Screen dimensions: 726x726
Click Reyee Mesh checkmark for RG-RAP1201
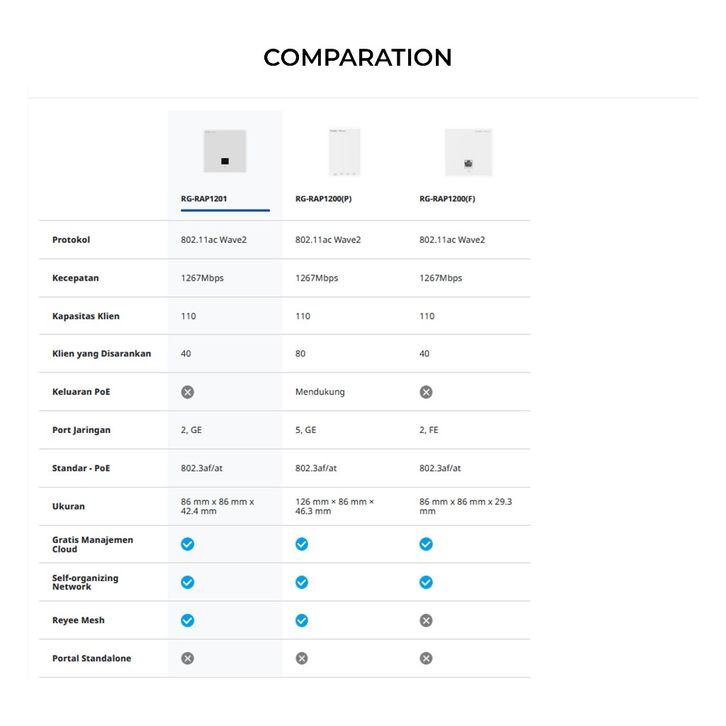(188, 620)
